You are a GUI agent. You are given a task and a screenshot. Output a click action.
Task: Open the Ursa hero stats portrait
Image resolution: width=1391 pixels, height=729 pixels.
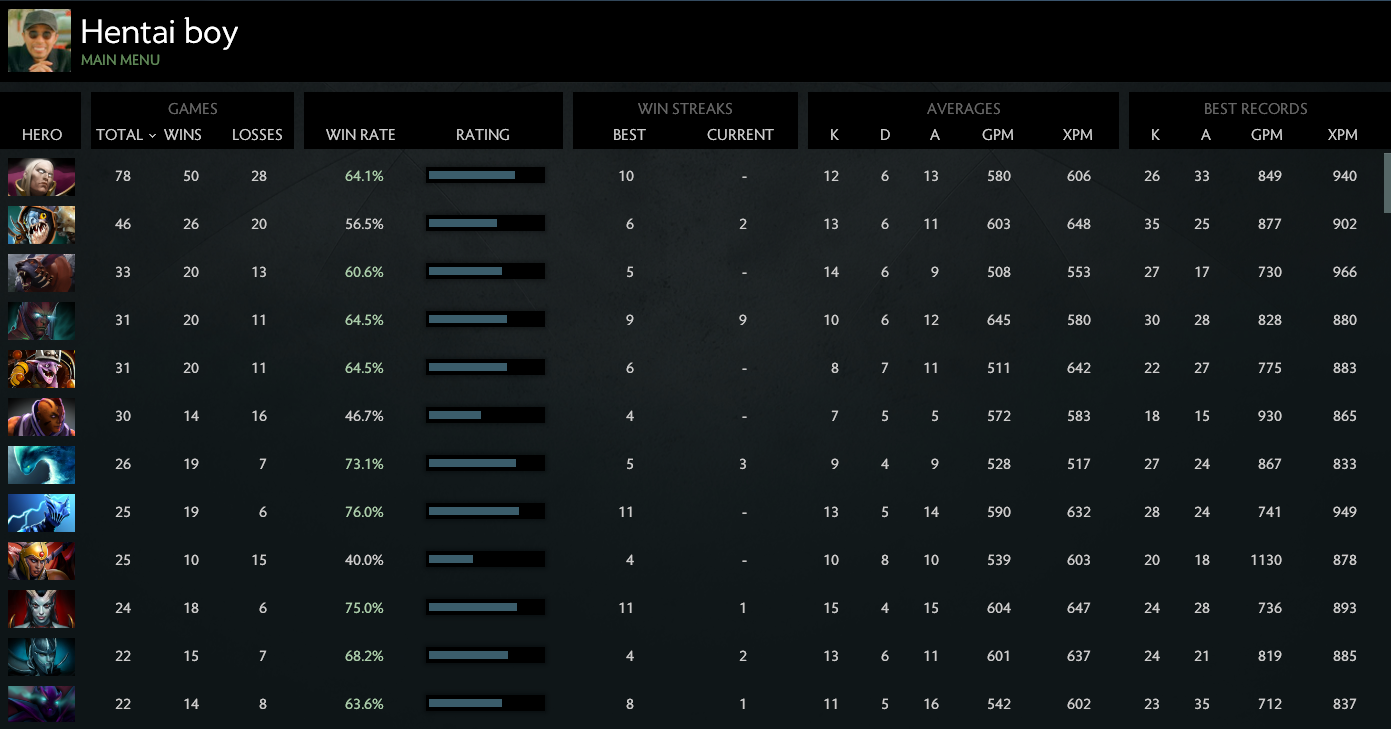tap(40, 272)
